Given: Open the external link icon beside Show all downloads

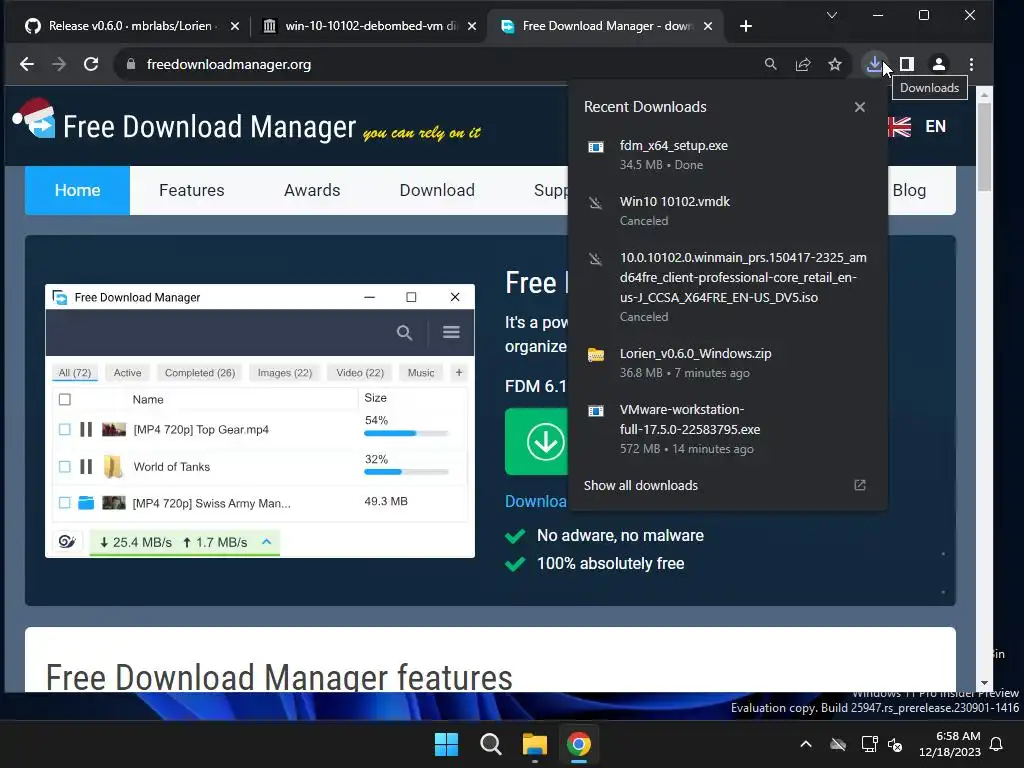Looking at the screenshot, I should pyautogui.click(x=859, y=485).
